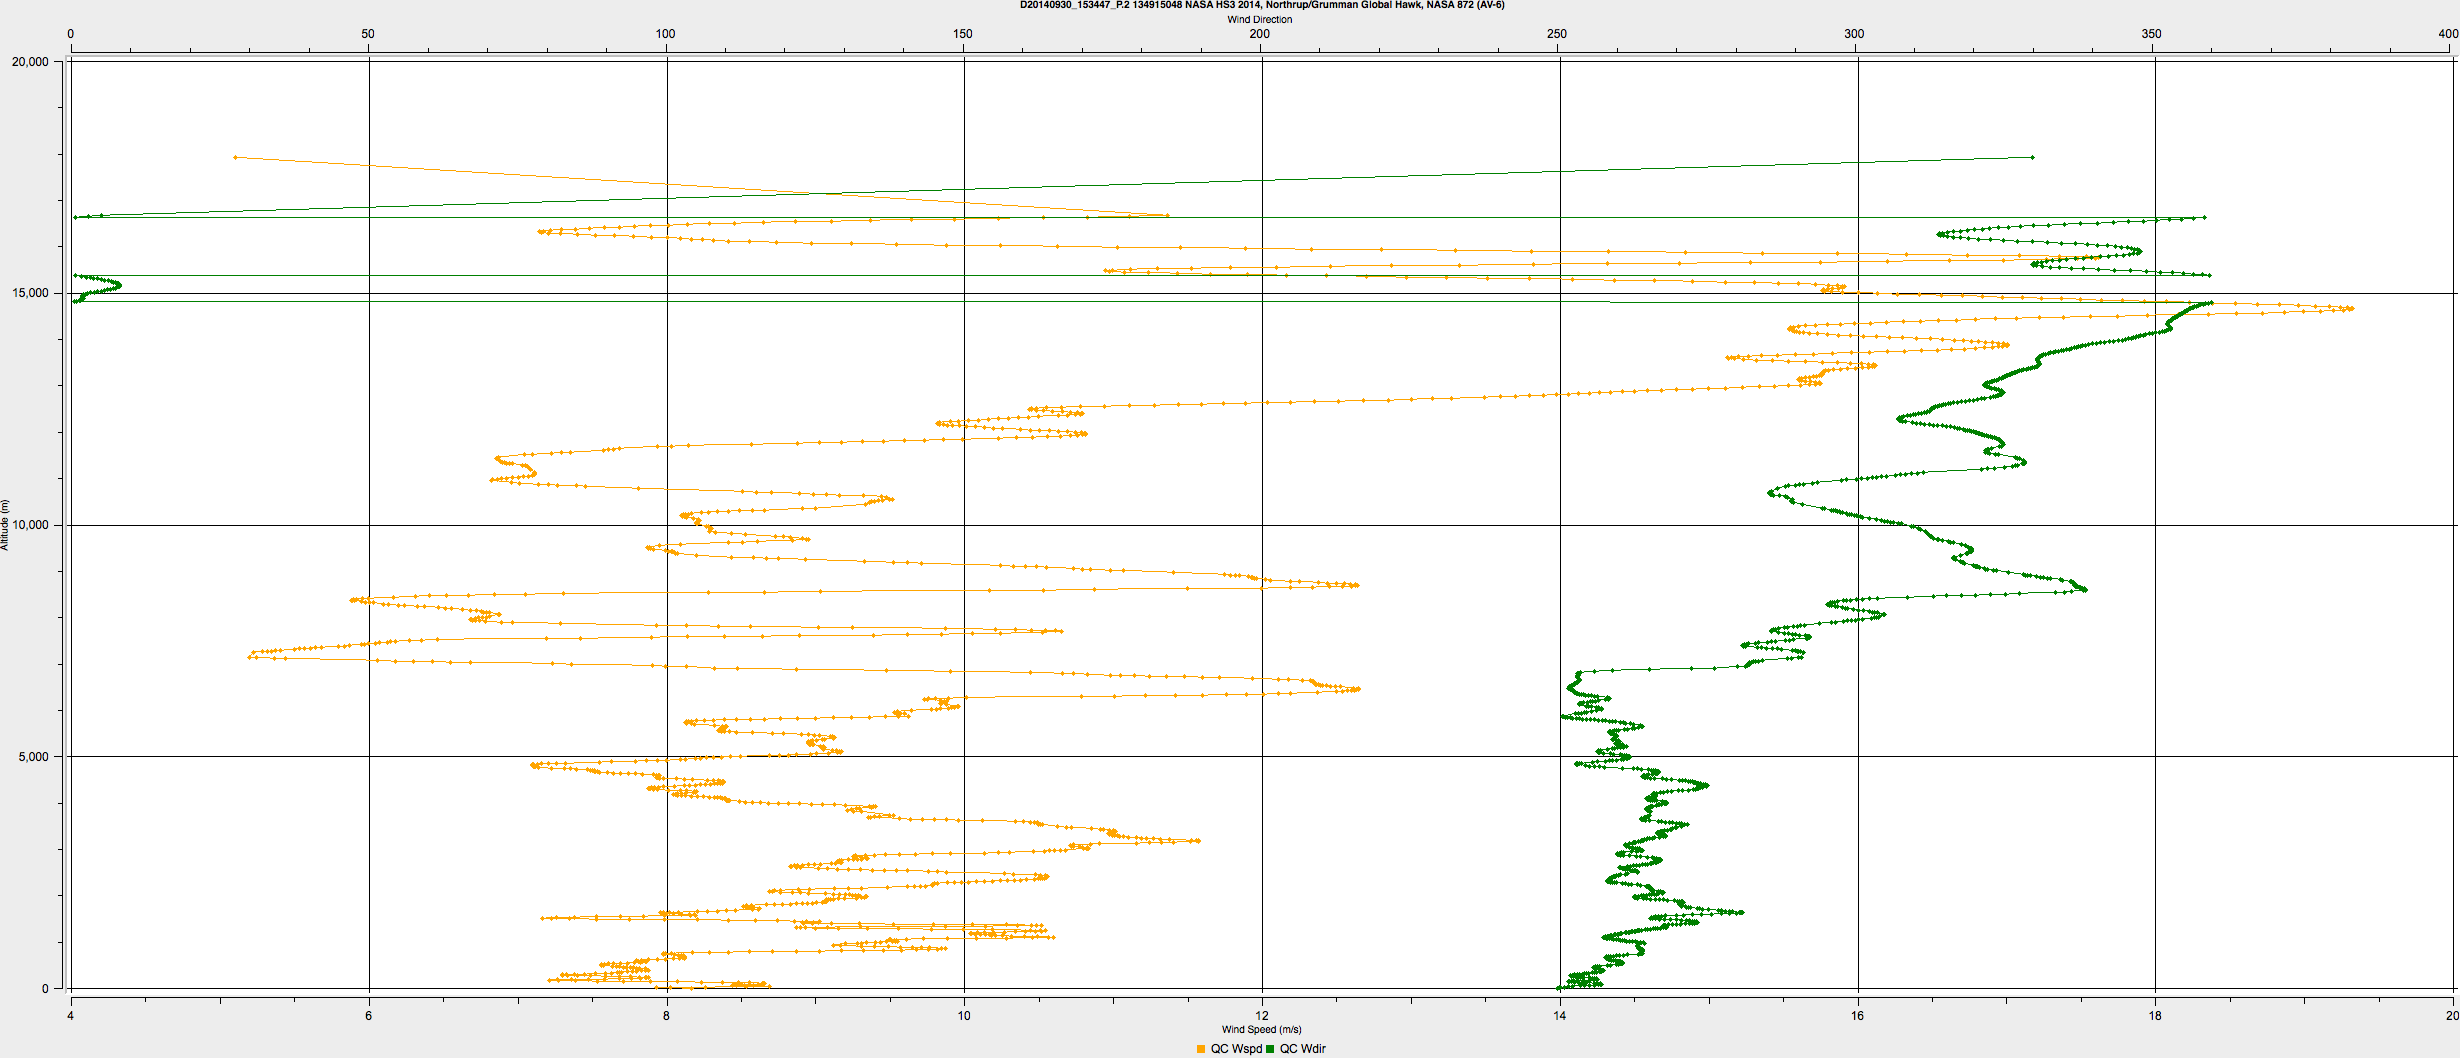
Task: Click the 250 tick on Wind Direction axis
Action: click(1557, 34)
